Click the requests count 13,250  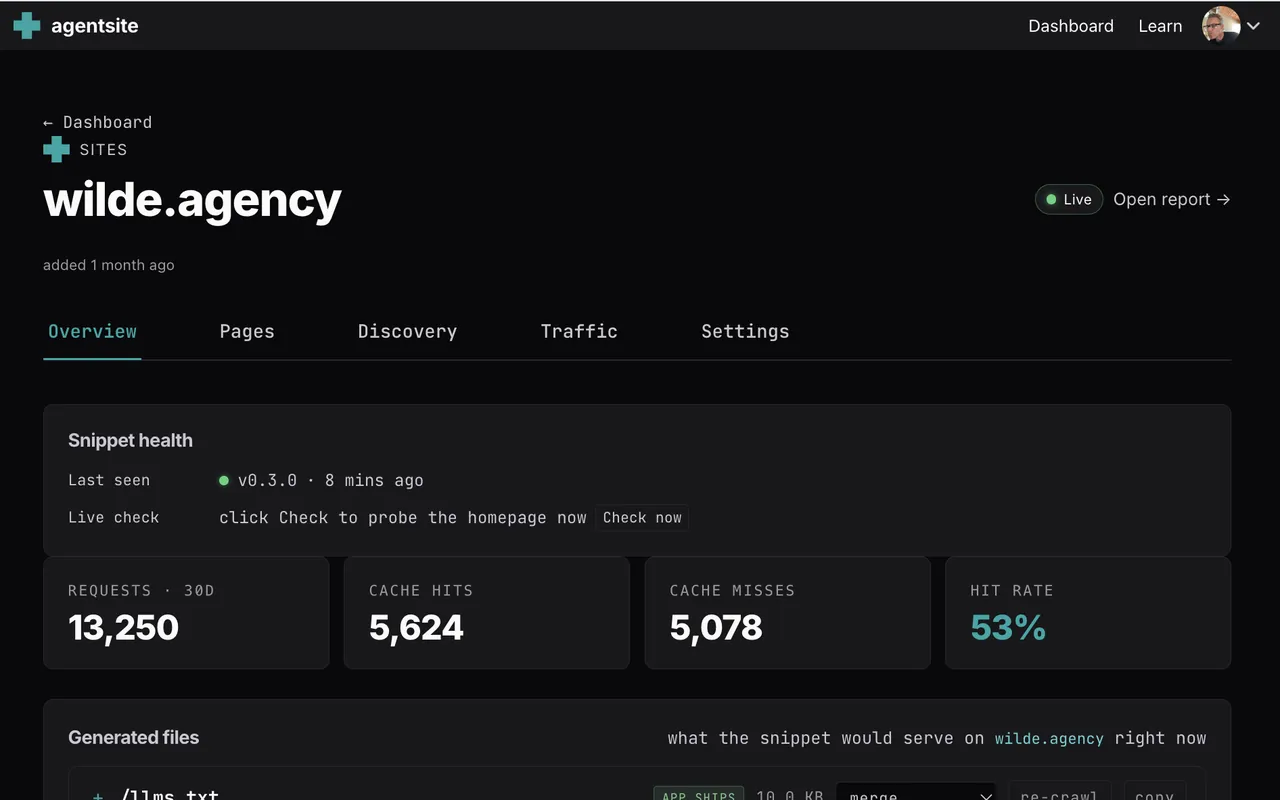click(123, 627)
